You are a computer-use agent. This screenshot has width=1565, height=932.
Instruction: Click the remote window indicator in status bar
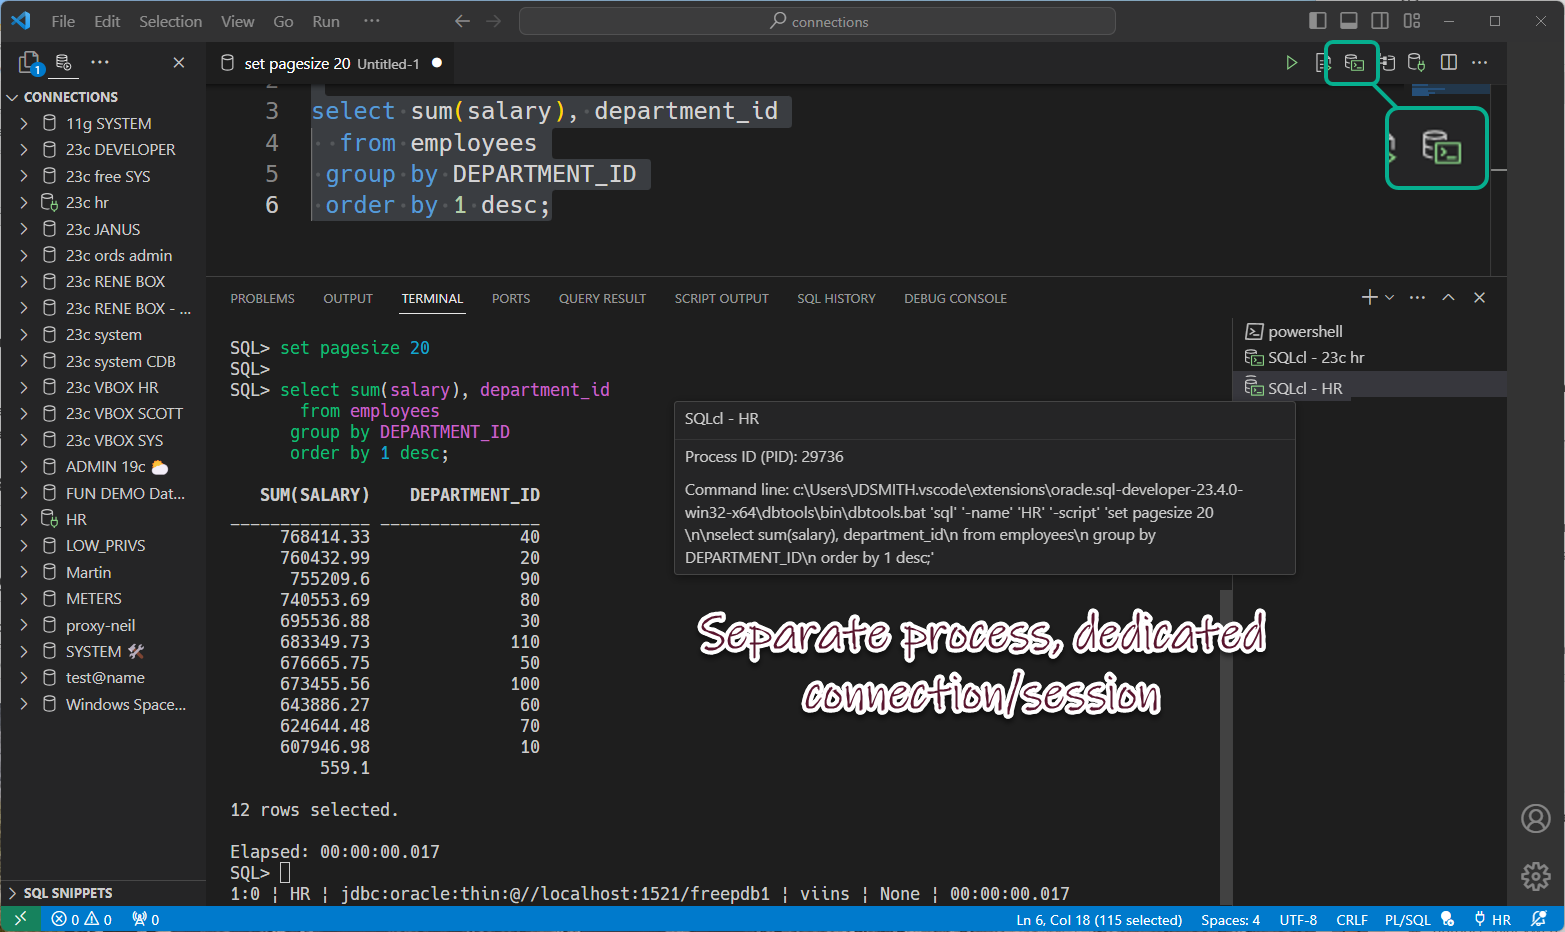20,919
